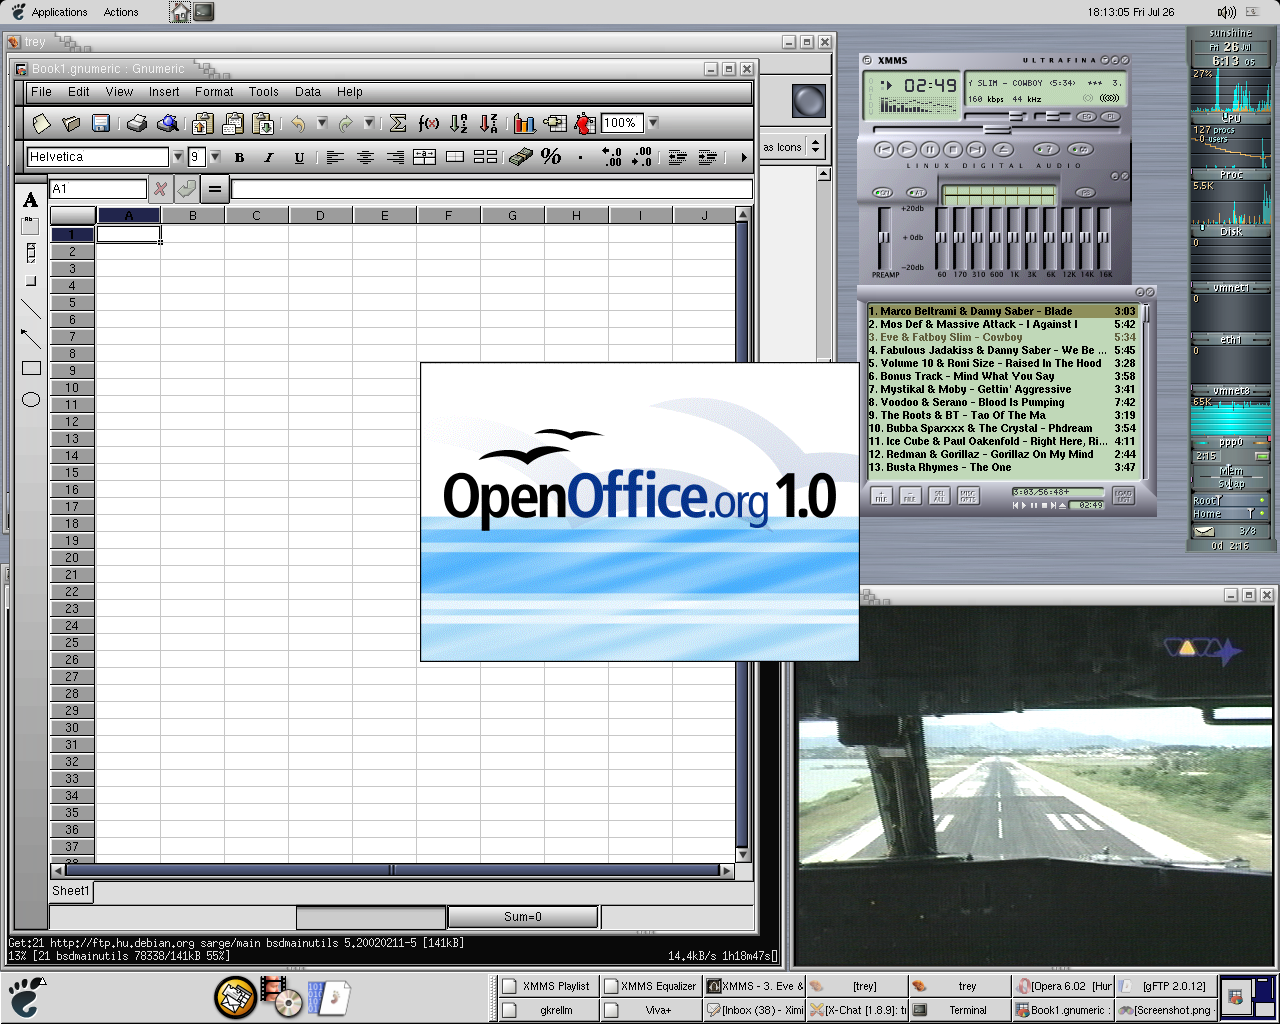The height and width of the screenshot is (1024, 1280).
Task: Skip to next track in XMMS main window
Action: pyautogui.click(x=975, y=149)
